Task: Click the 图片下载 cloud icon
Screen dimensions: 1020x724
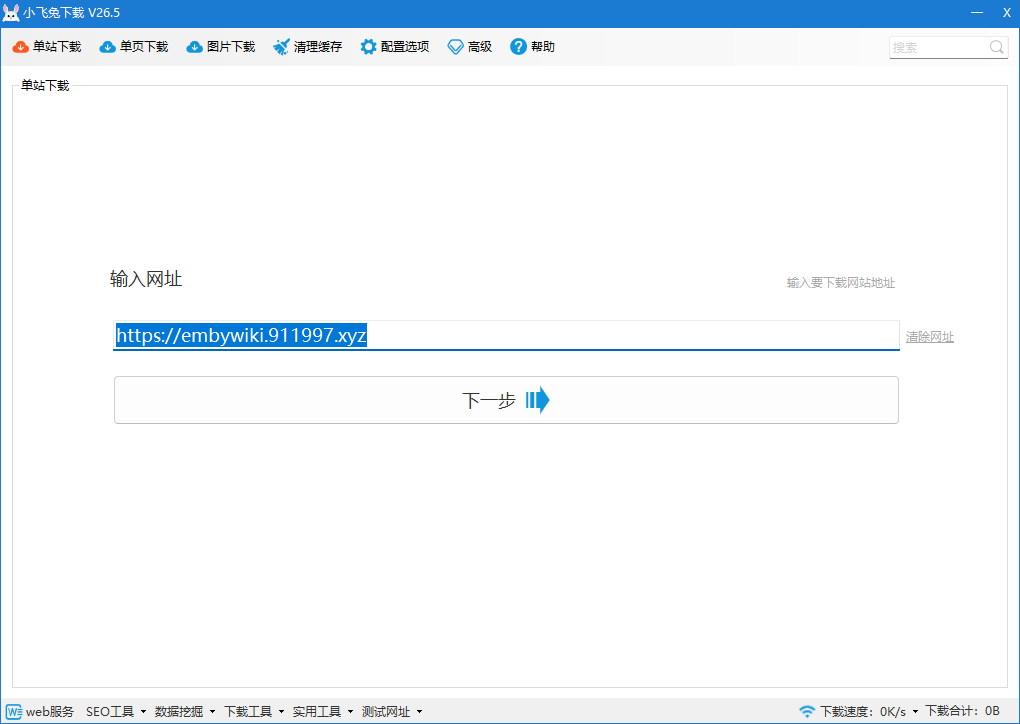Action: coord(195,47)
